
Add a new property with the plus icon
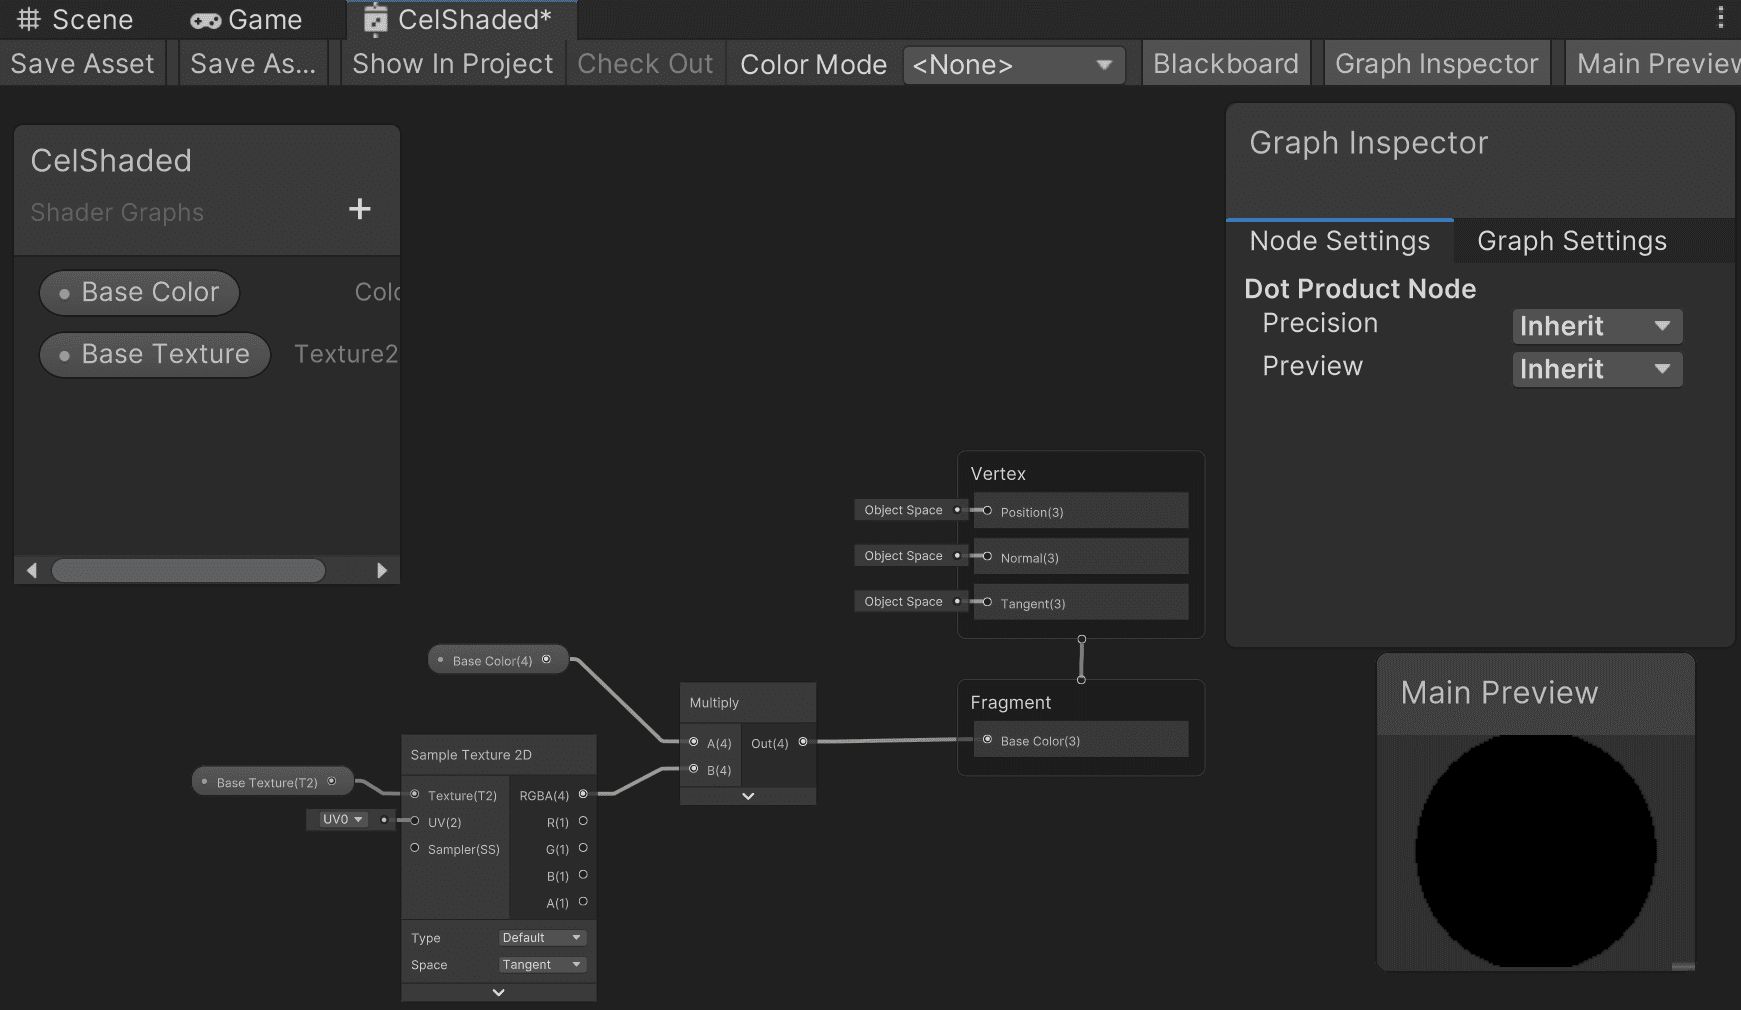[360, 209]
